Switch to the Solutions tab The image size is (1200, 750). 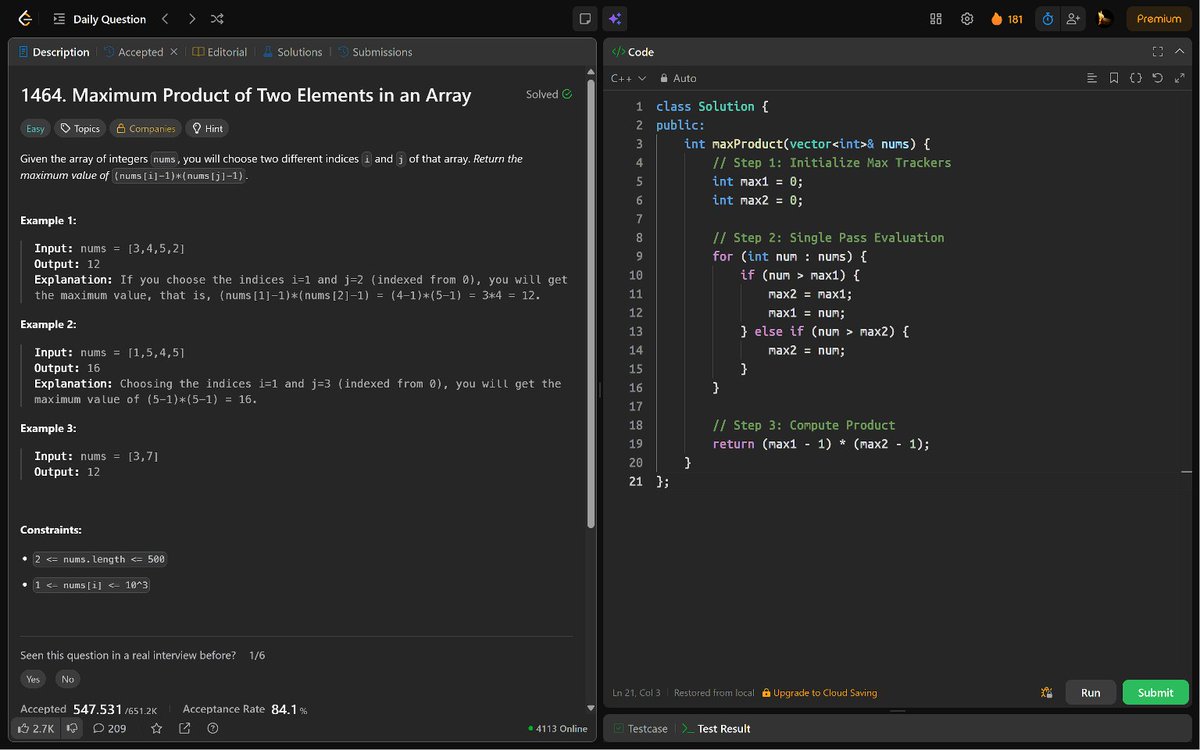point(292,52)
